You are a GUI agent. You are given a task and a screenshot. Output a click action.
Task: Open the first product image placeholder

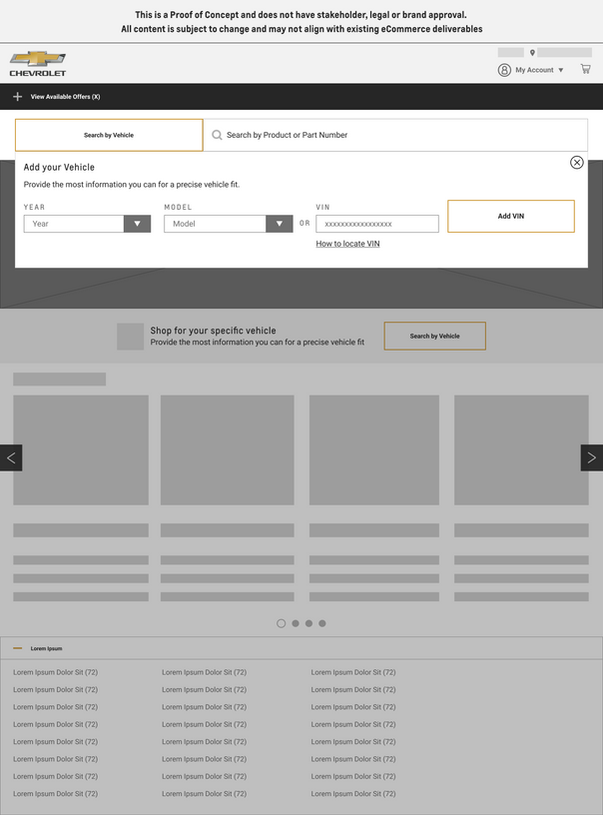tap(81, 450)
